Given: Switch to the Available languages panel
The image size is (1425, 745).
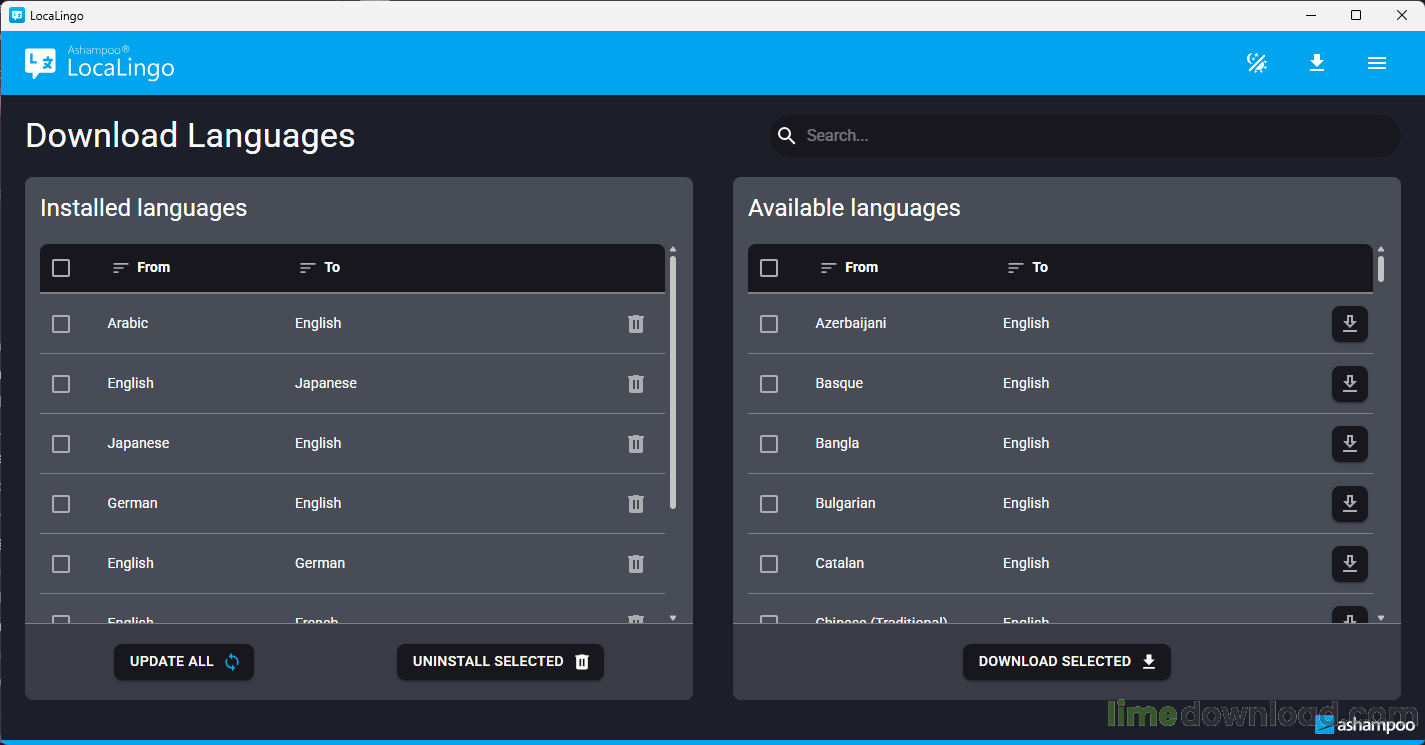Looking at the screenshot, I should pyautogui.click(x=854, y=207).
